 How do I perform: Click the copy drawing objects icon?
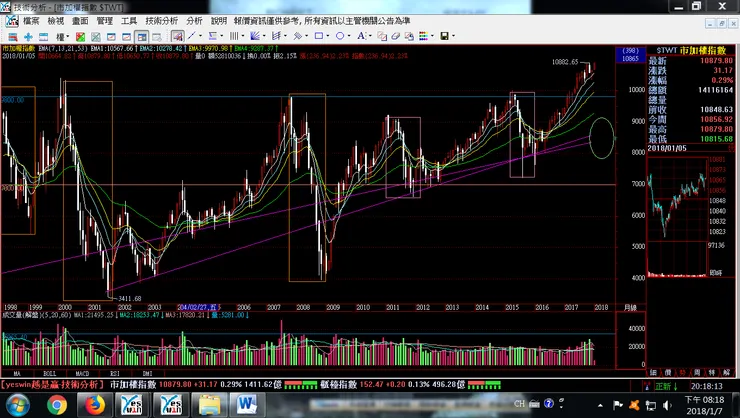pos(382,36)
